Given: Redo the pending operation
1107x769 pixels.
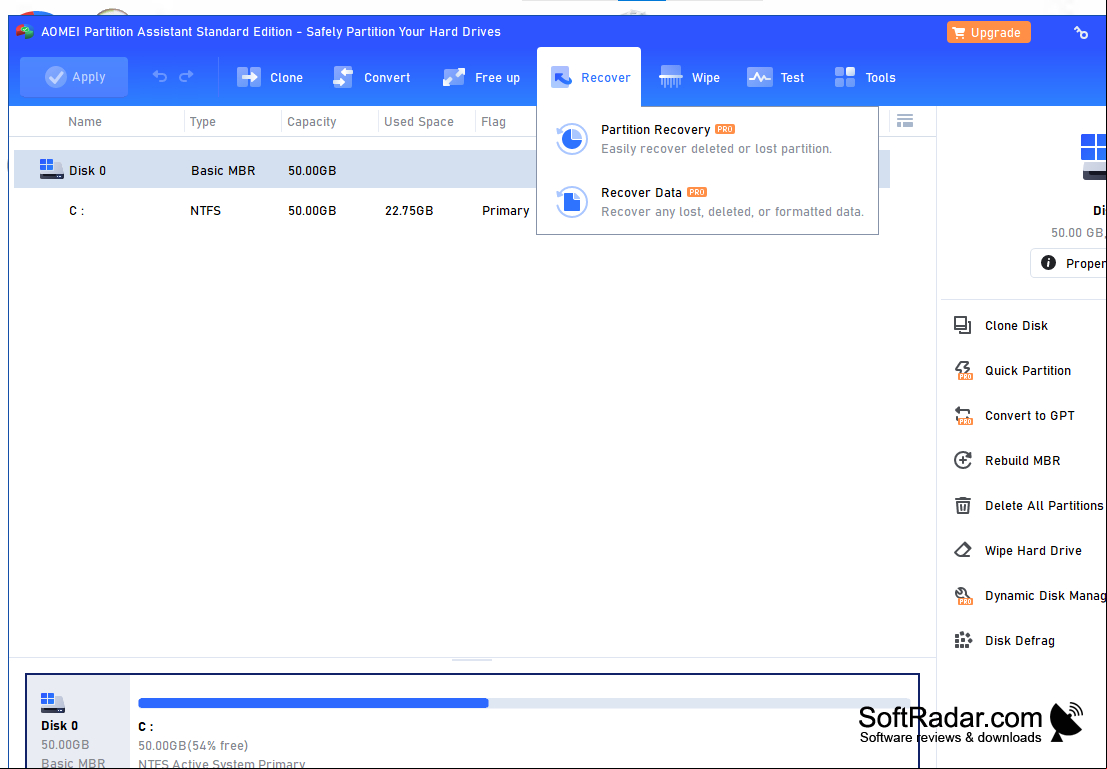Looking at the screenshot, I should 186,77.
